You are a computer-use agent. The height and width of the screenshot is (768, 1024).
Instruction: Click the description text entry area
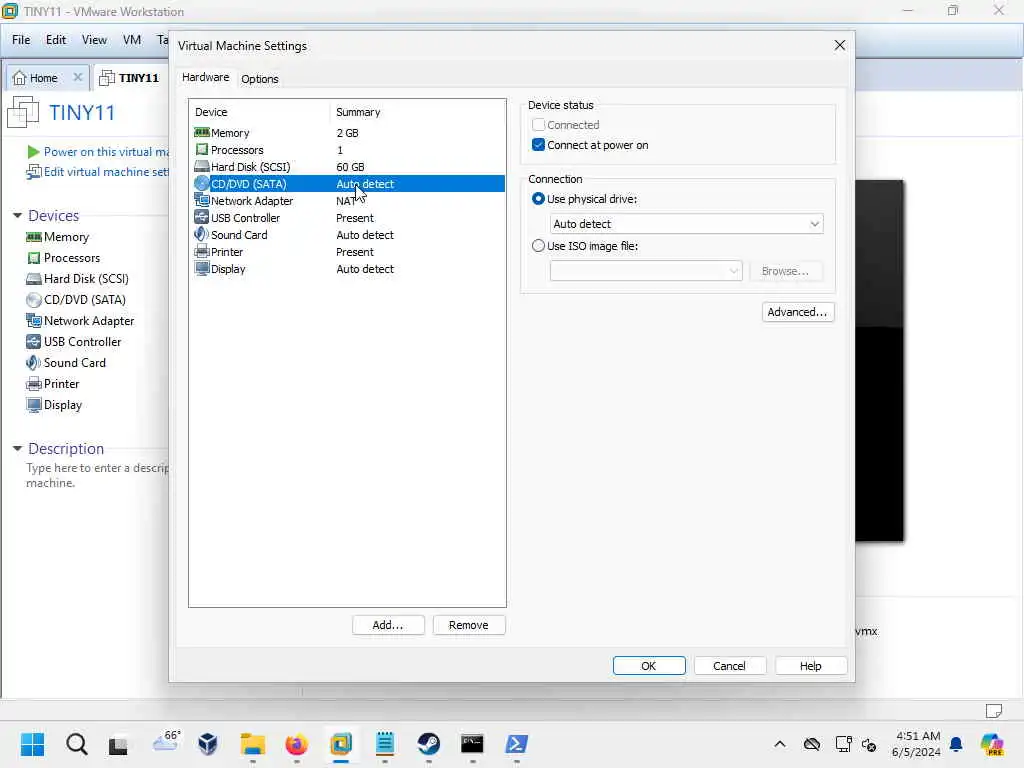(x=97, y=475)
